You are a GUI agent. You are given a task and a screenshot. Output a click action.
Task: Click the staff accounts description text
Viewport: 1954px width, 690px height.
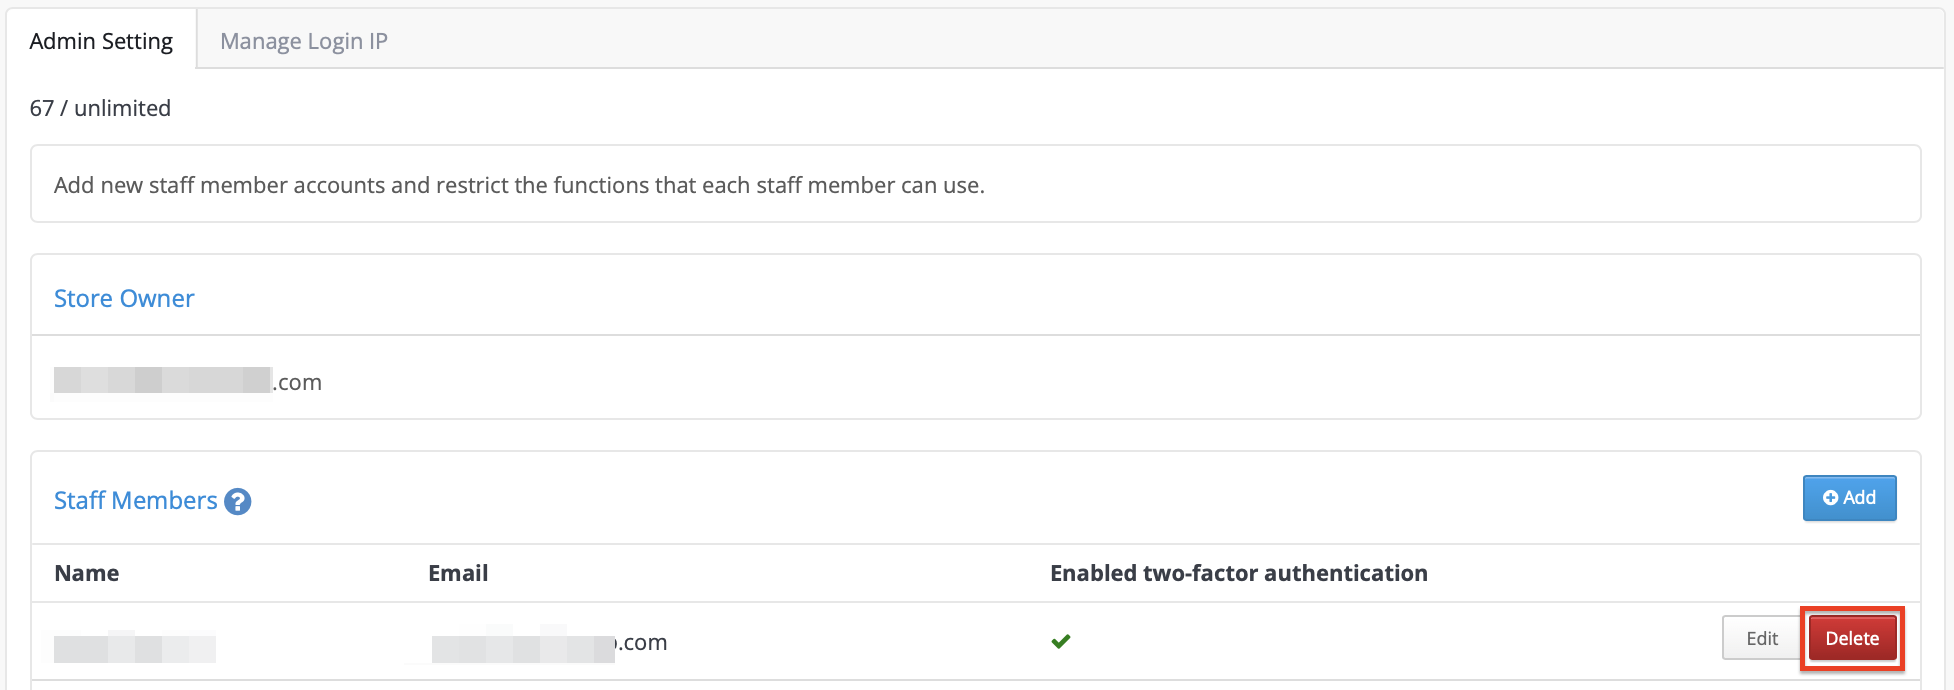pos(519,185)
